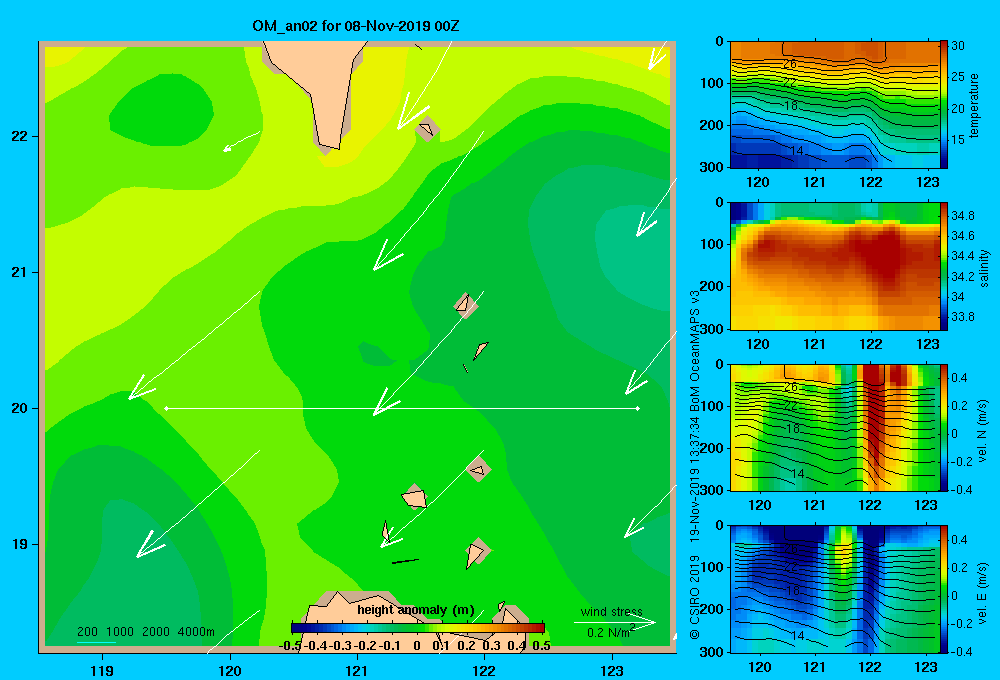Click the 'vel. N (m/s)' axis label
This screenshot has height=680, width=1000.
(983, 431)
